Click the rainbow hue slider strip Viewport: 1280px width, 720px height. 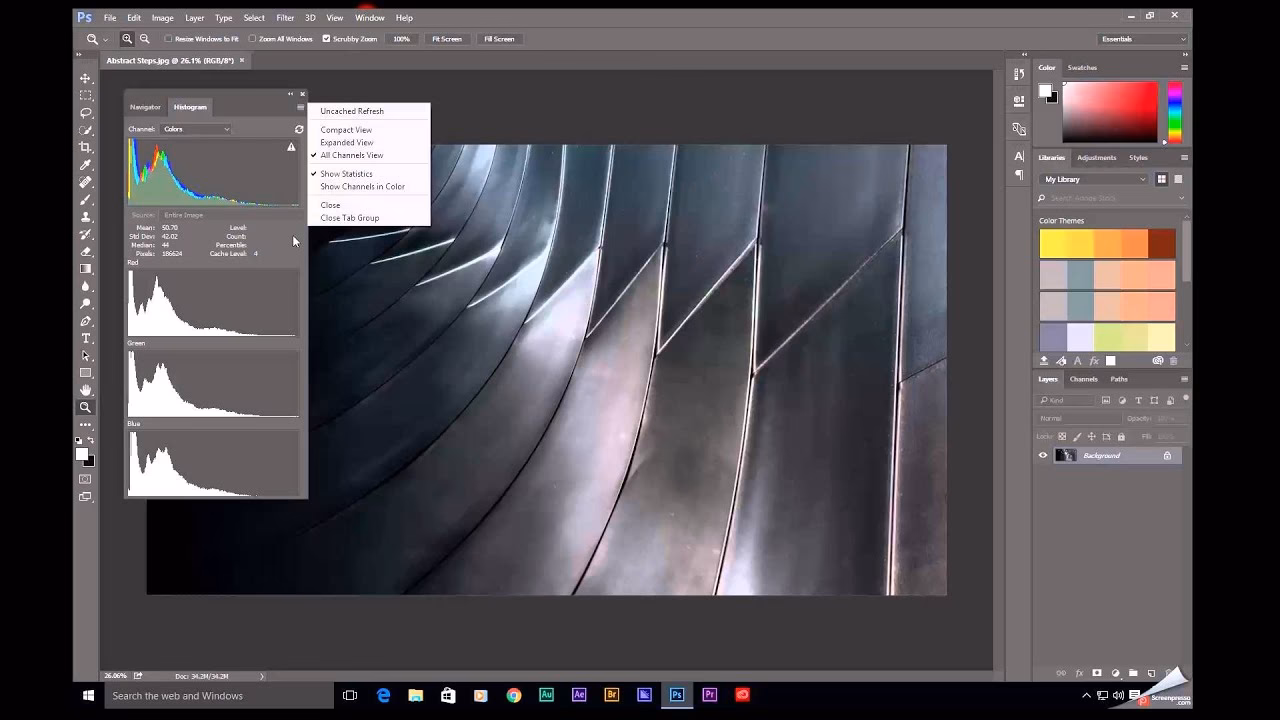click(1174, 112)
